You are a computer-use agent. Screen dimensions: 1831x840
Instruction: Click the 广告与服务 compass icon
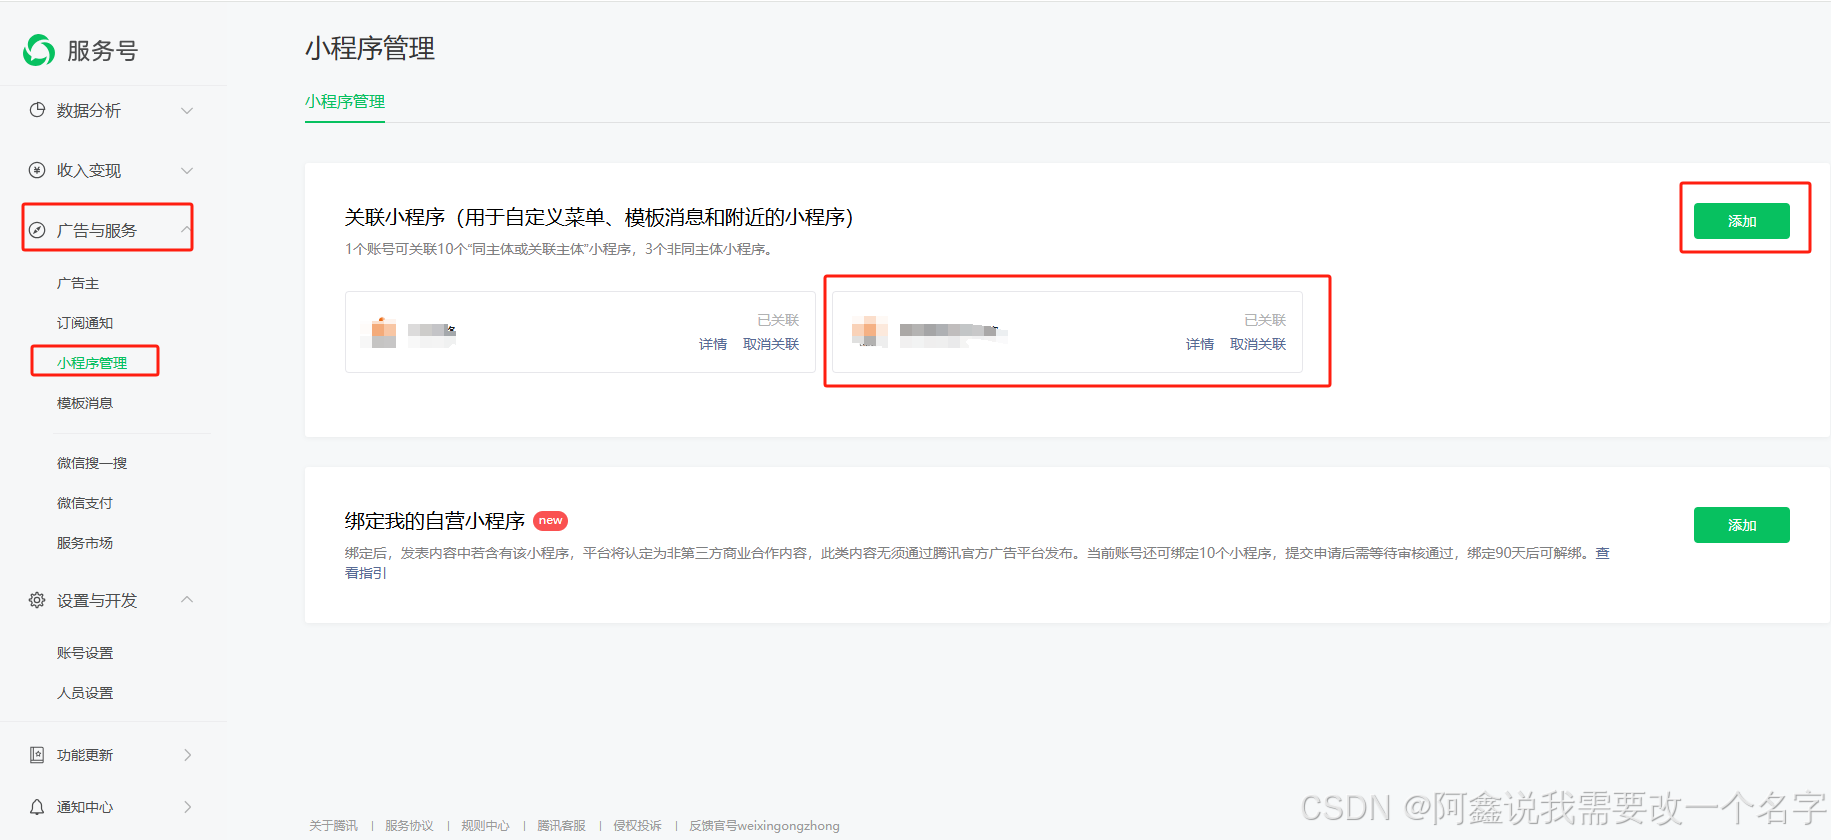[x=37, y=230]
